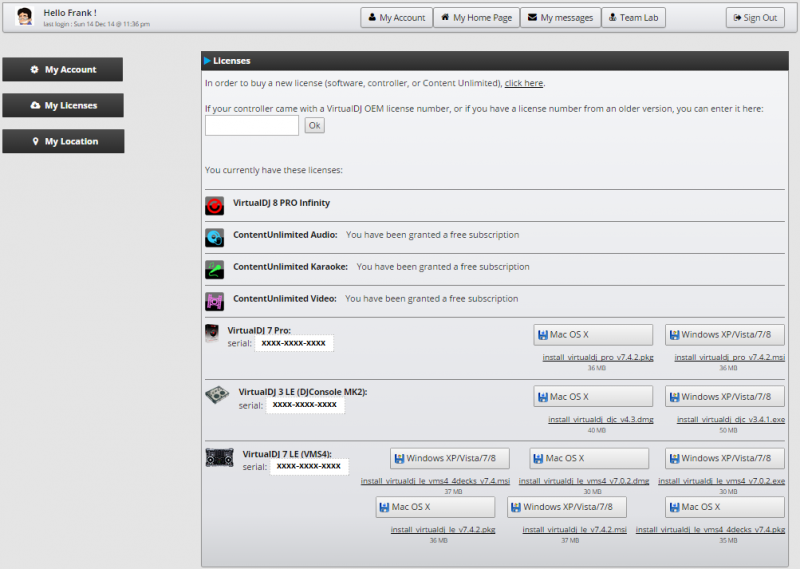Click the ContentUnlimited Audio icon

tap(214, 238)
